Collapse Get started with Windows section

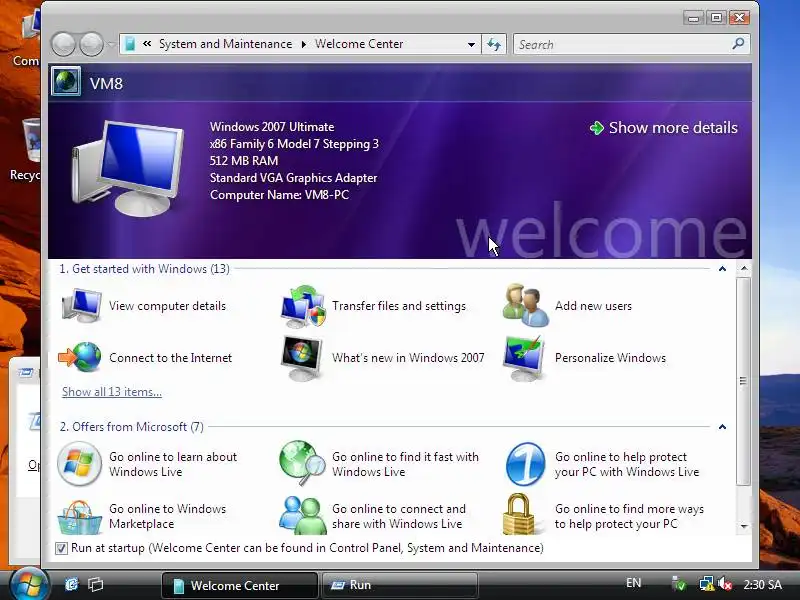tap(722, 268)
